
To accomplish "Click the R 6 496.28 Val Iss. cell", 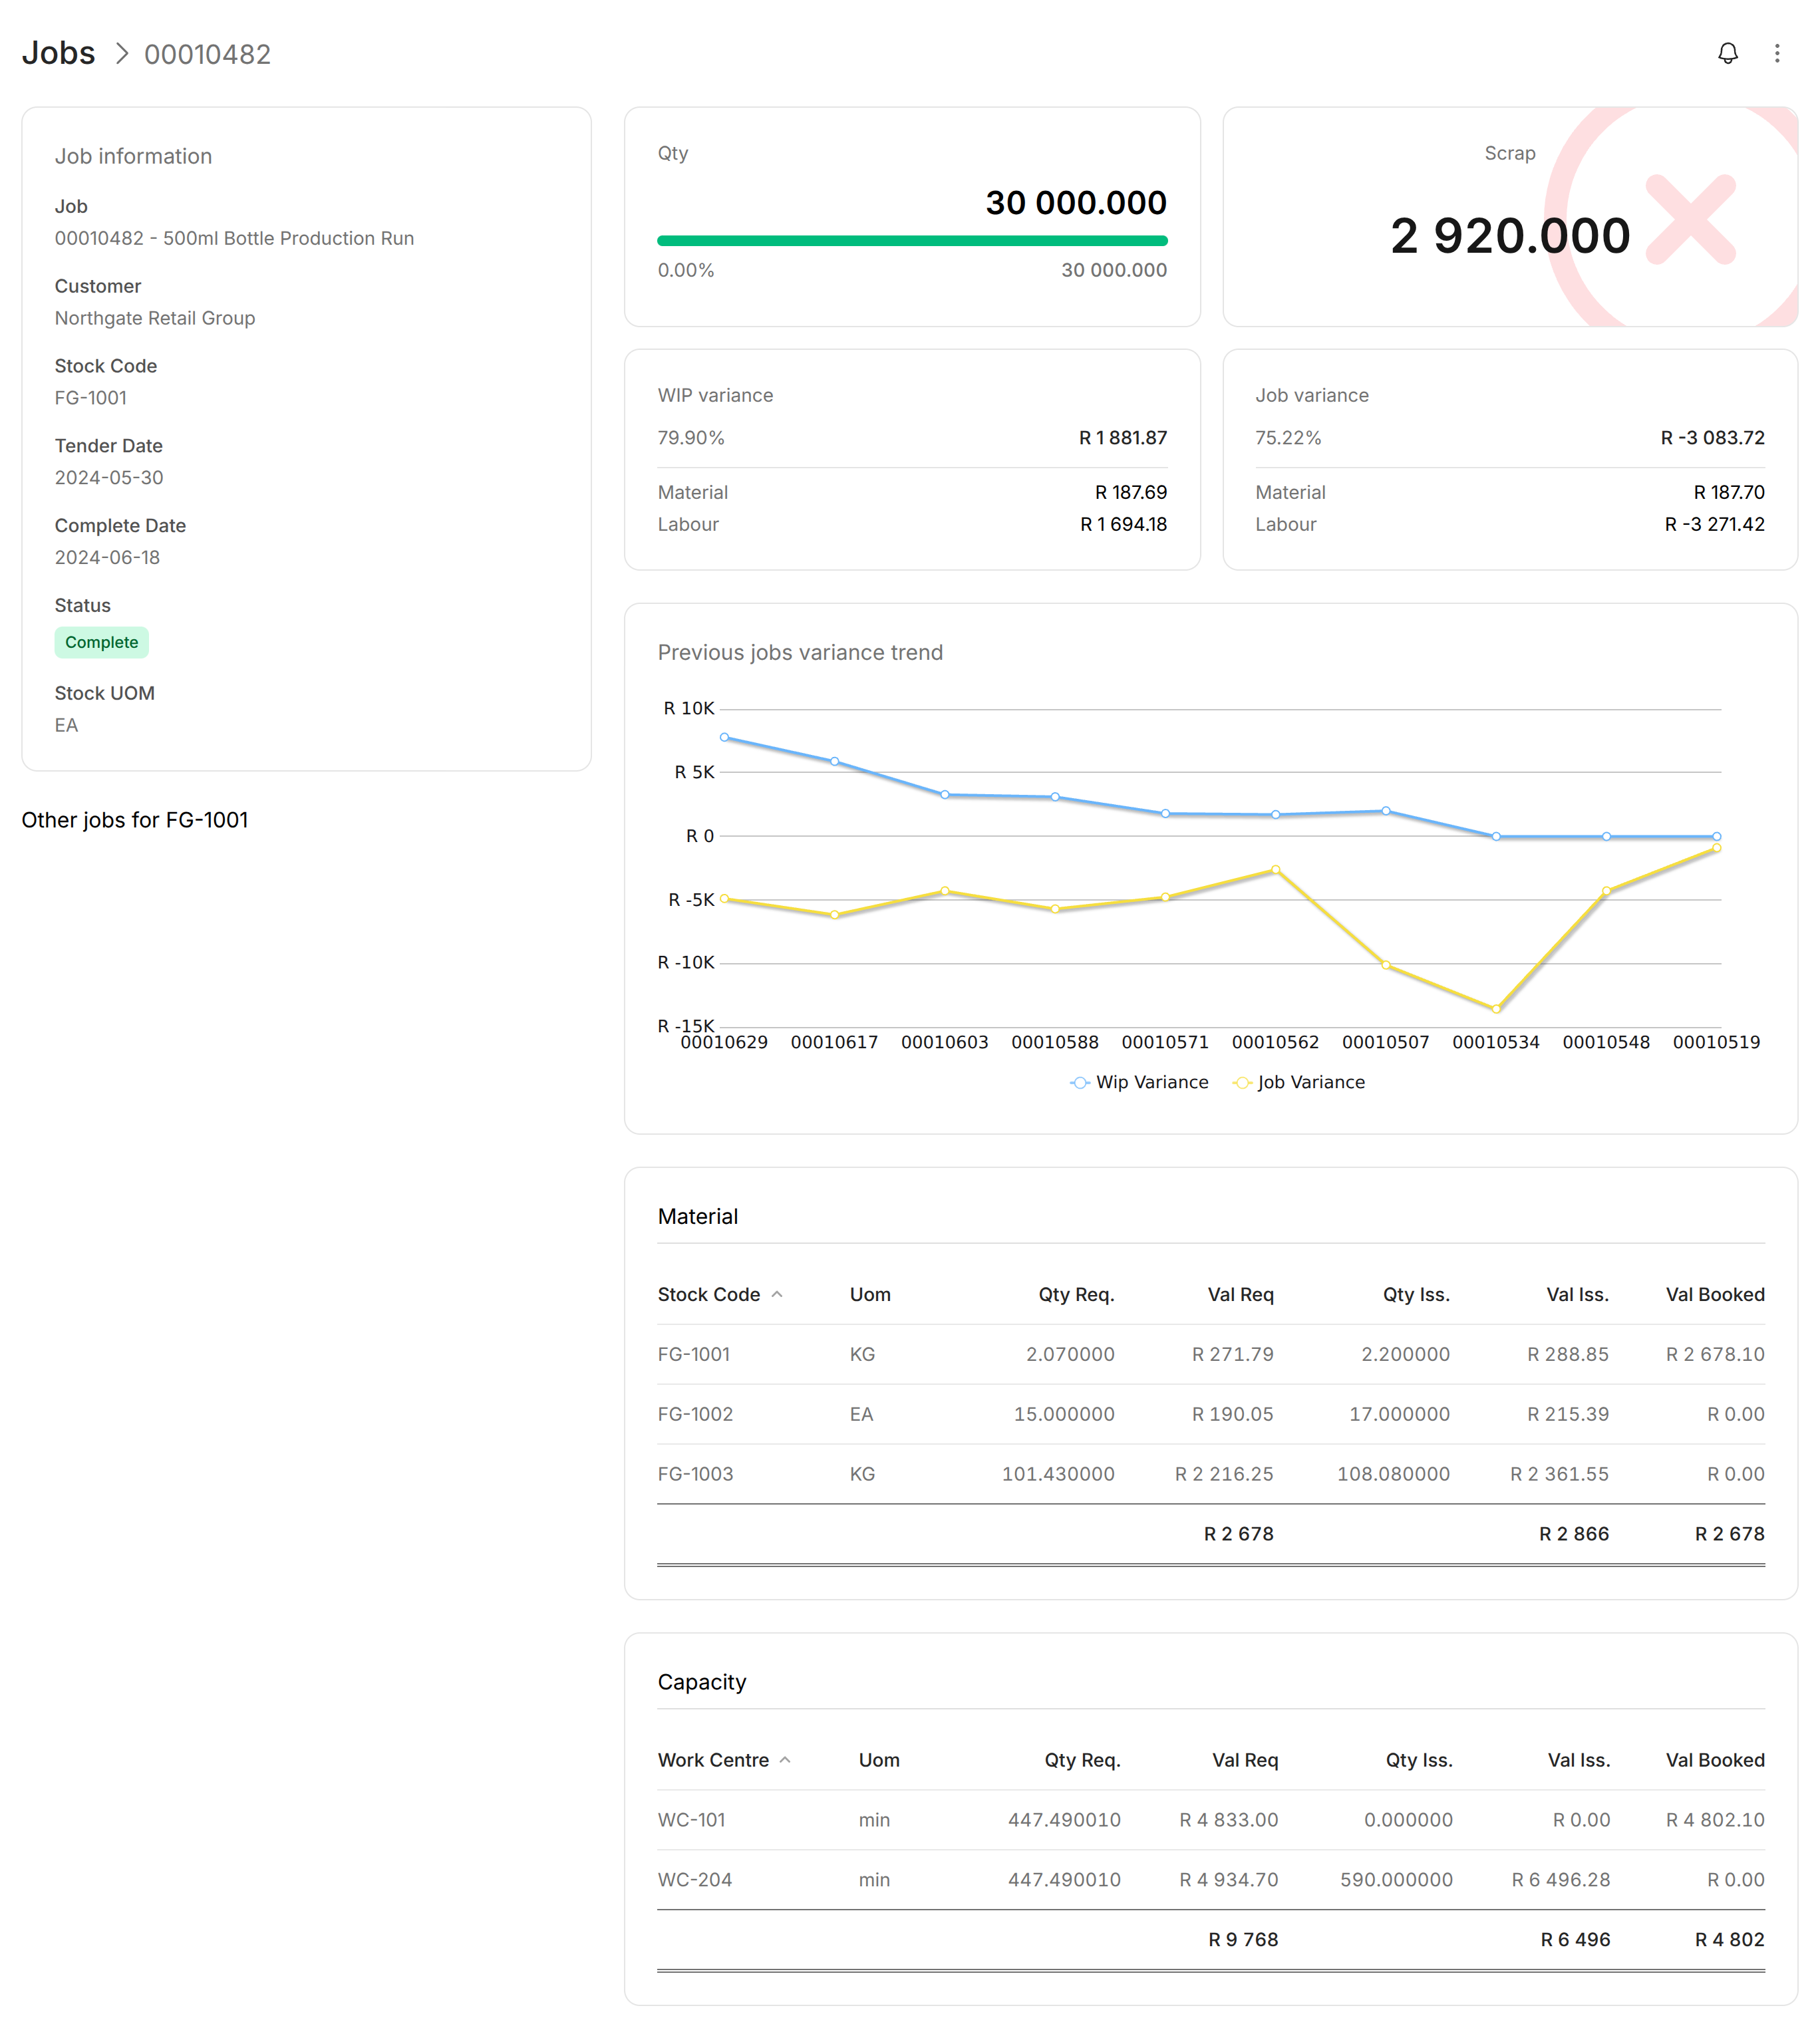I will (1561, 1880).
